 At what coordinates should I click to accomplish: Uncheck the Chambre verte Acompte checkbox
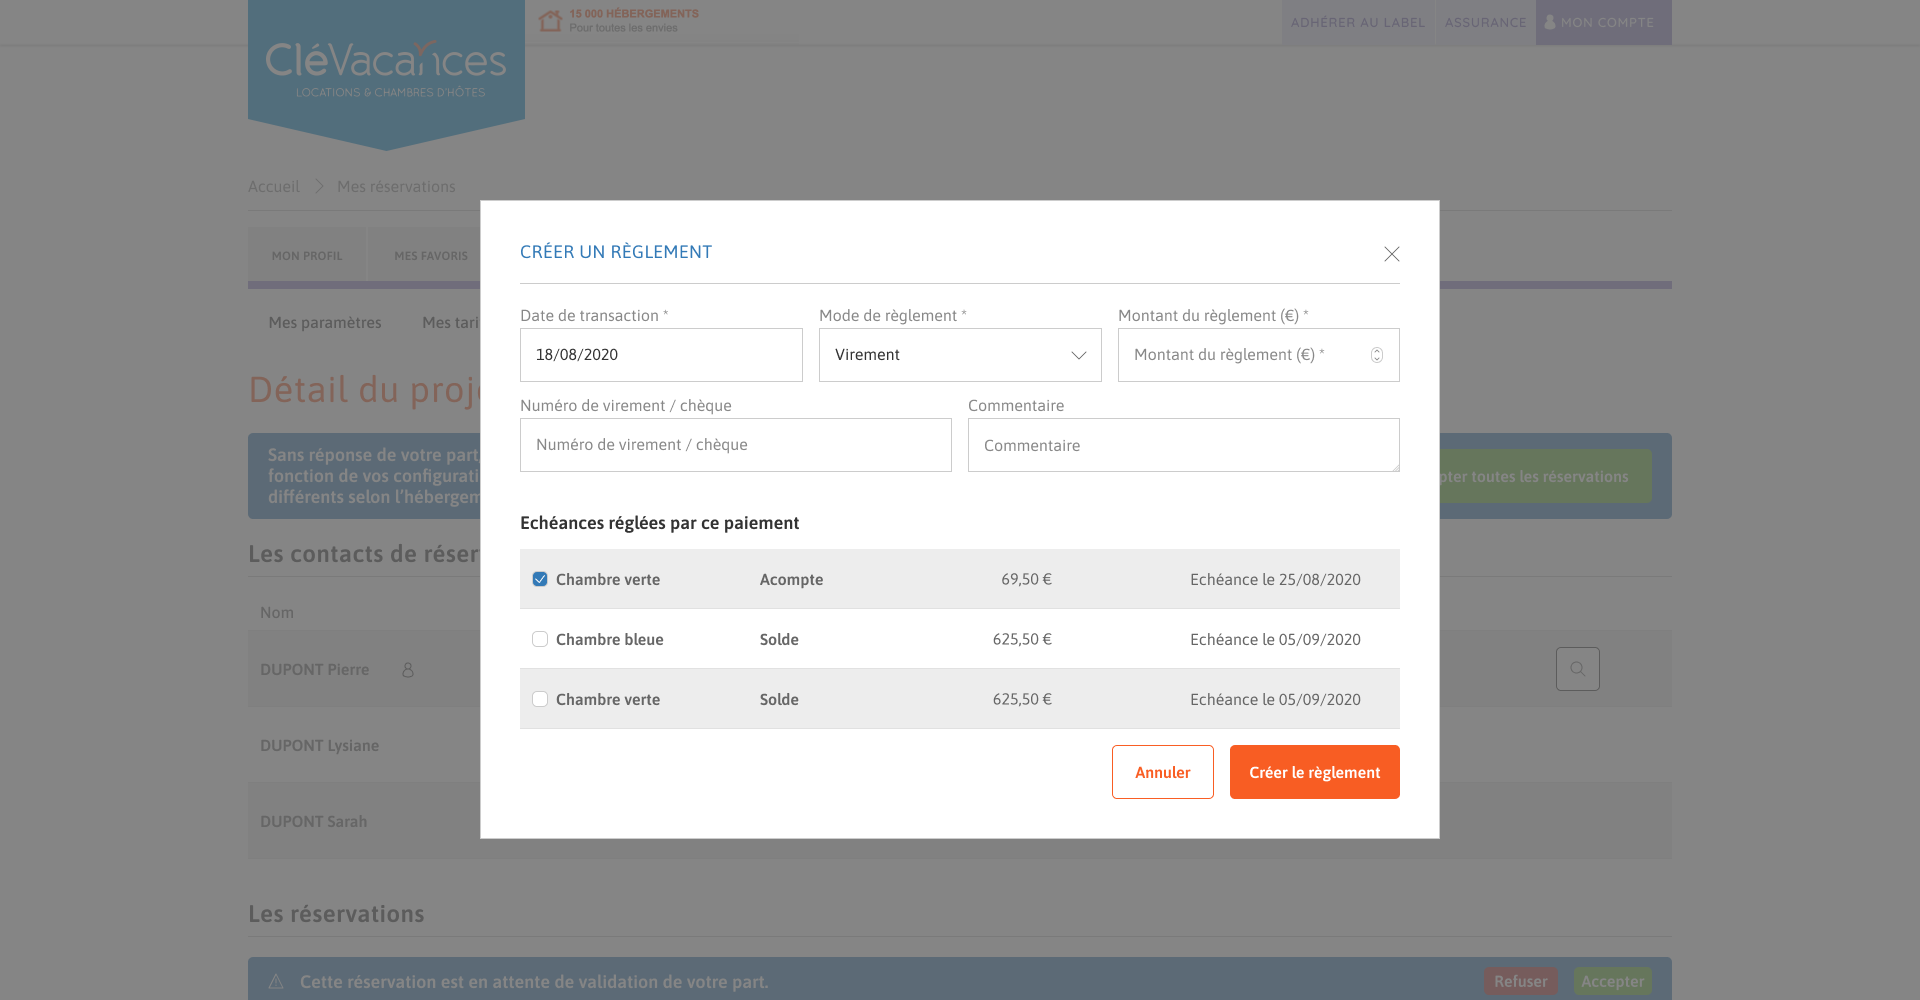[x=540, y=579]
